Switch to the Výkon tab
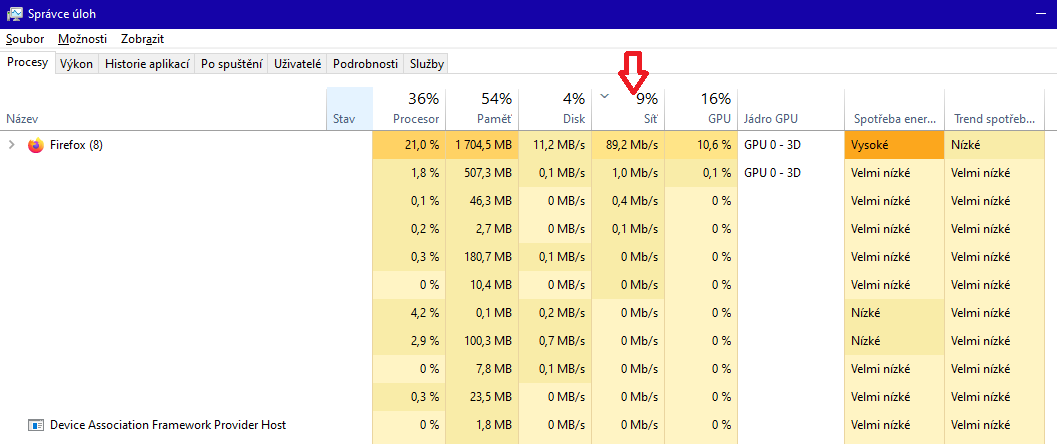The image size is (1057, 444). 76,63
